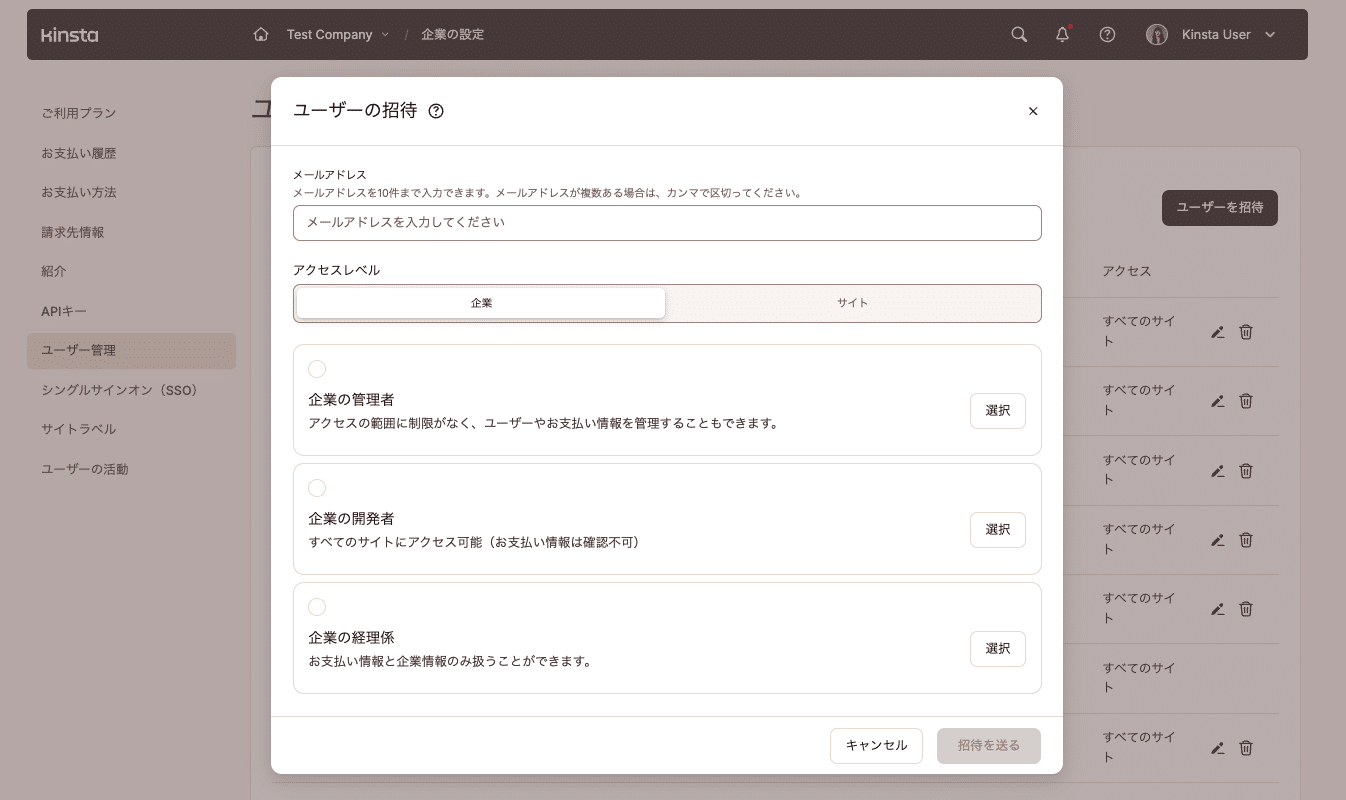Close the ユーザーの招待 dialog with X
This screenshot has height=800, width=1346.
tap(1033, 111)
